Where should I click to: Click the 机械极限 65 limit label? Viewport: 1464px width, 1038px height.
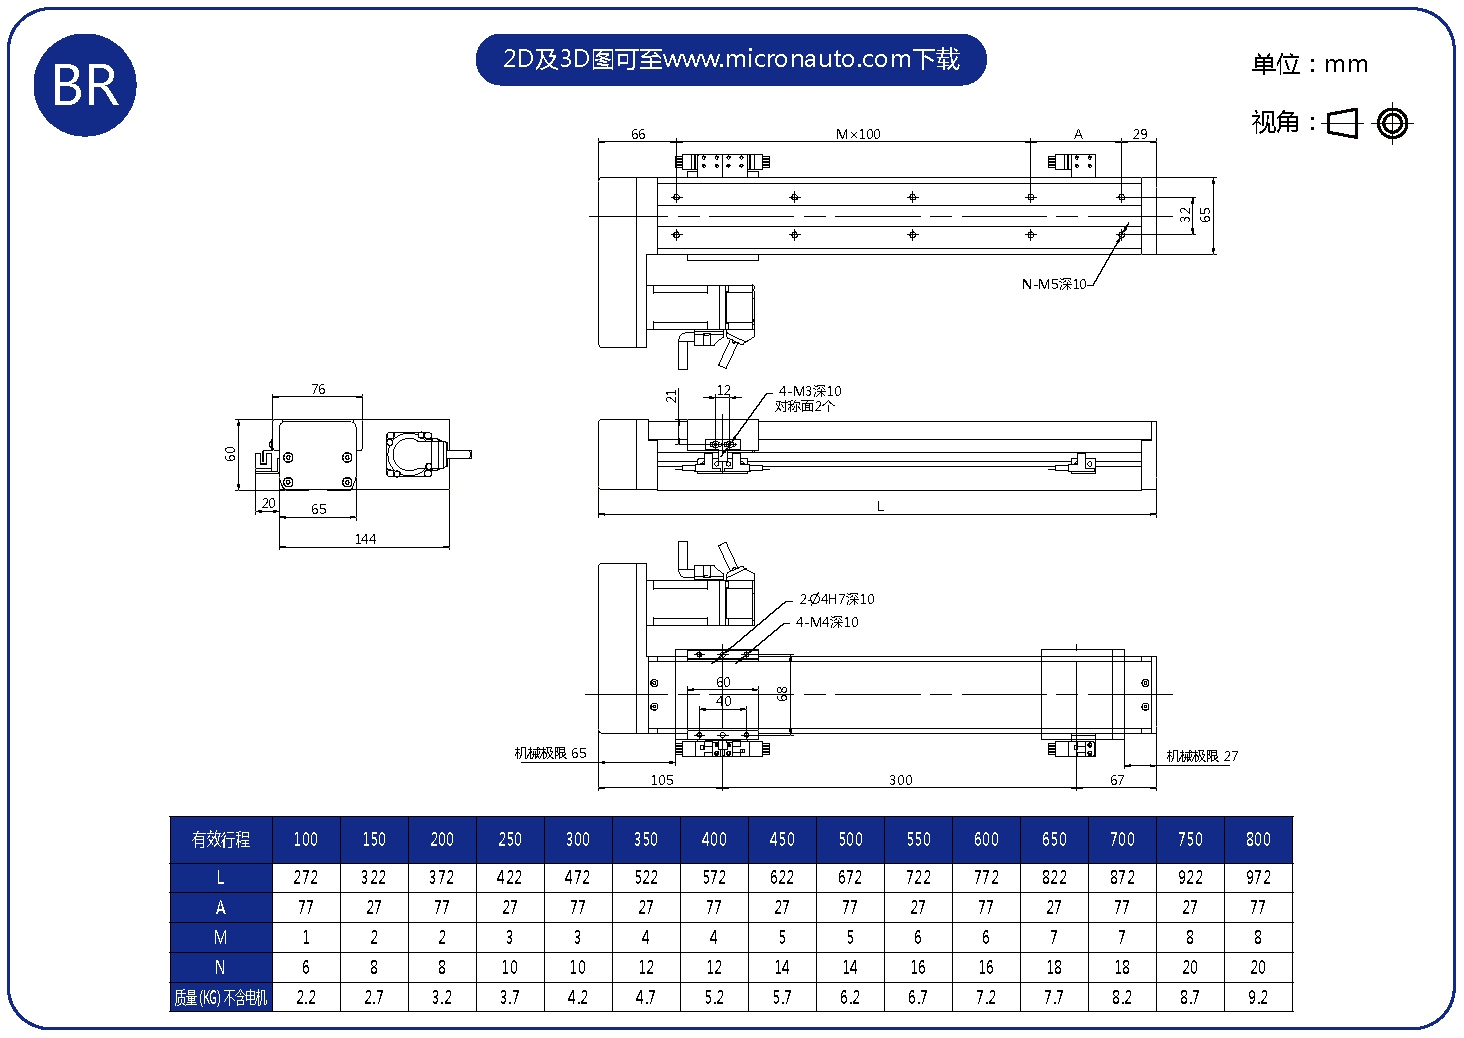(x=550, y=753)
